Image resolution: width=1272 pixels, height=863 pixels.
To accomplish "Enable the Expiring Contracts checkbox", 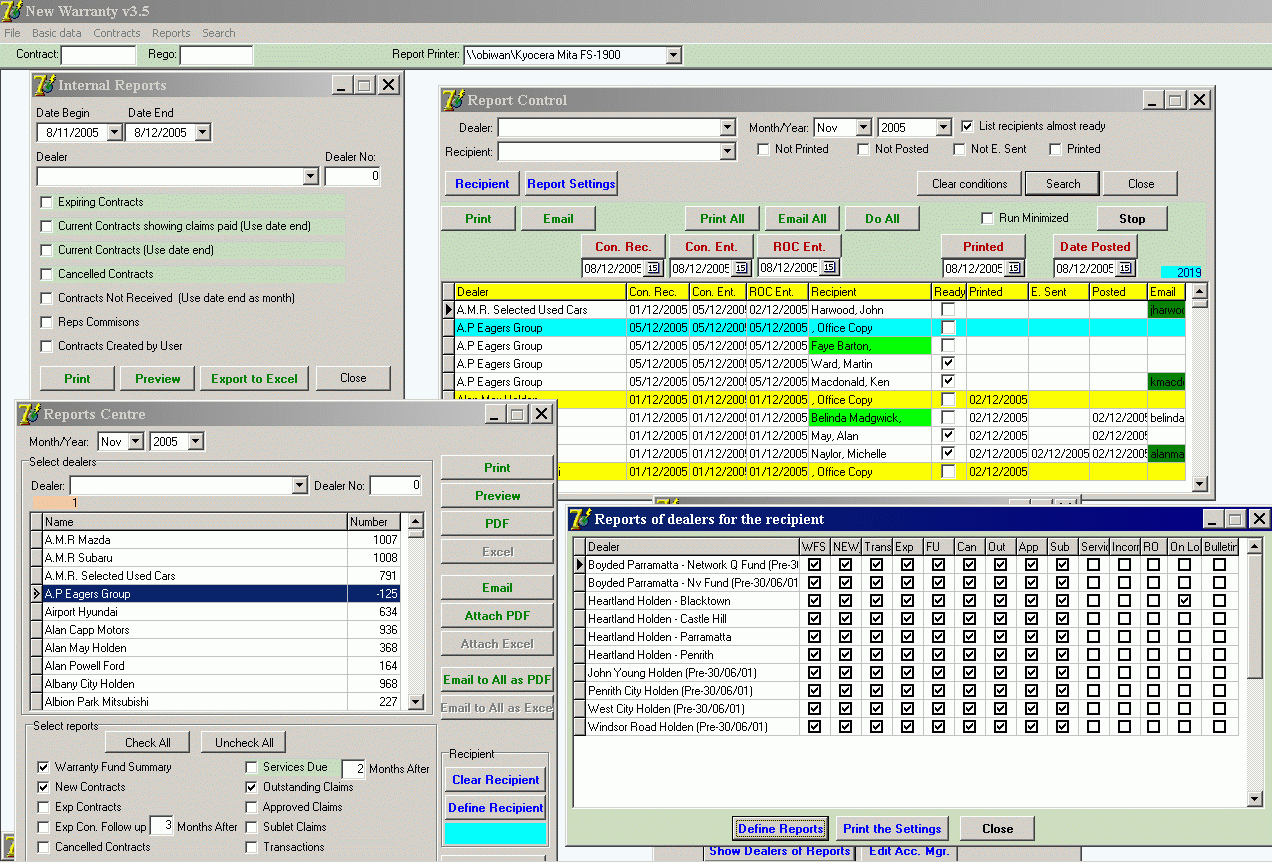I will [x=46, y=202].
